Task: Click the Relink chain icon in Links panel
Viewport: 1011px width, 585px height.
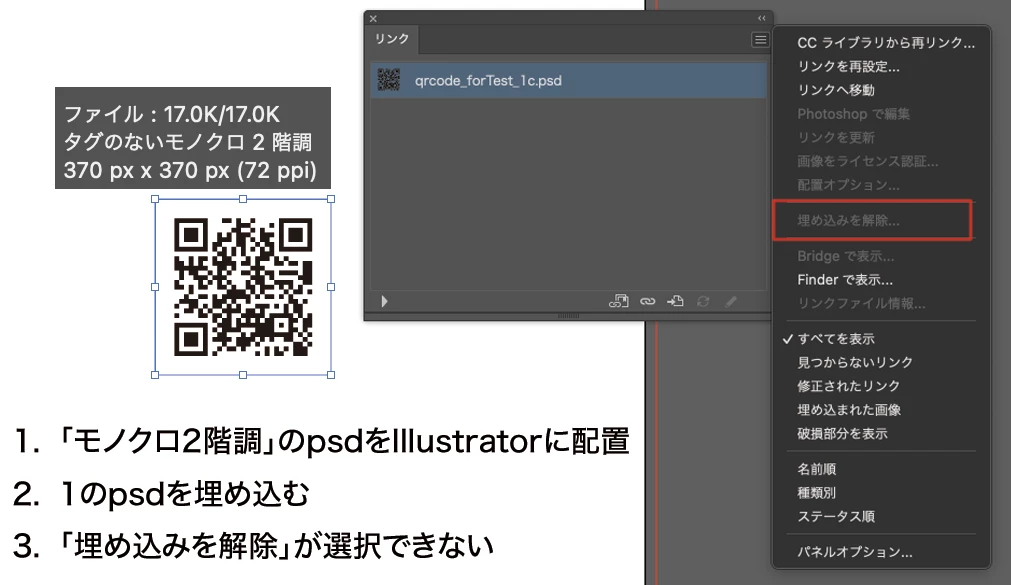Action: coord(647,301)
